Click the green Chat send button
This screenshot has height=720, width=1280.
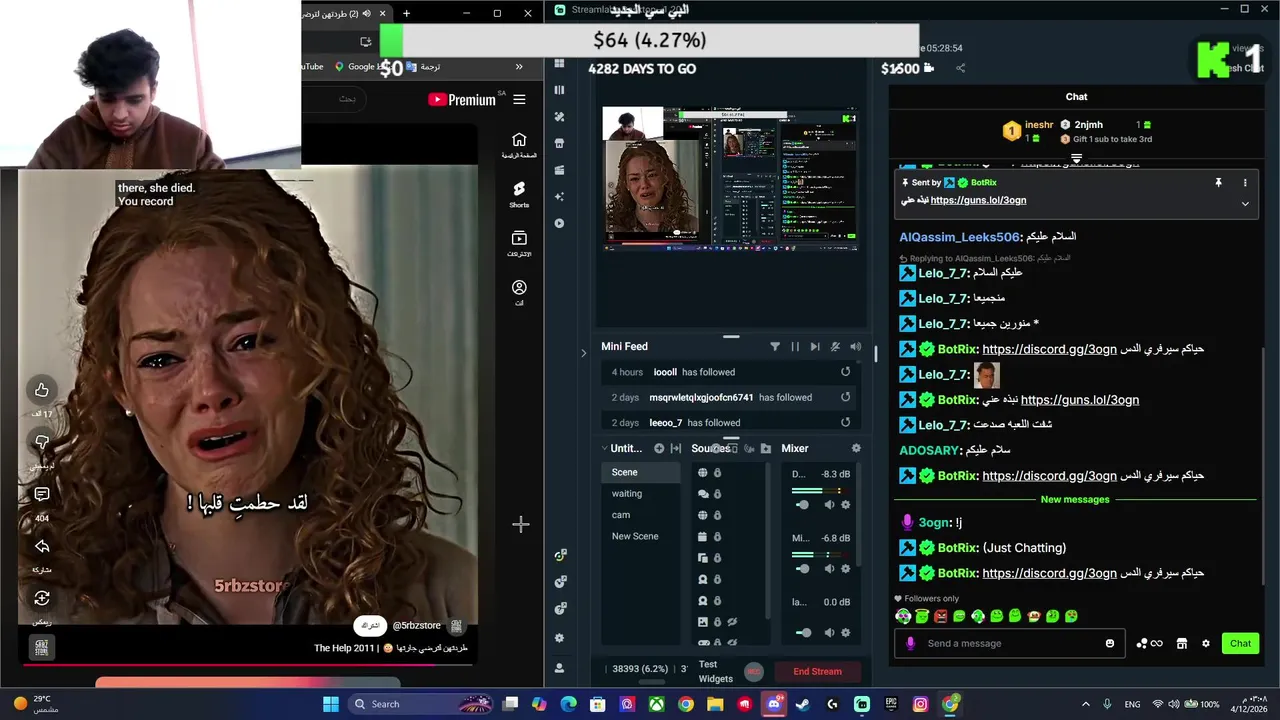tap(1240, 643)
